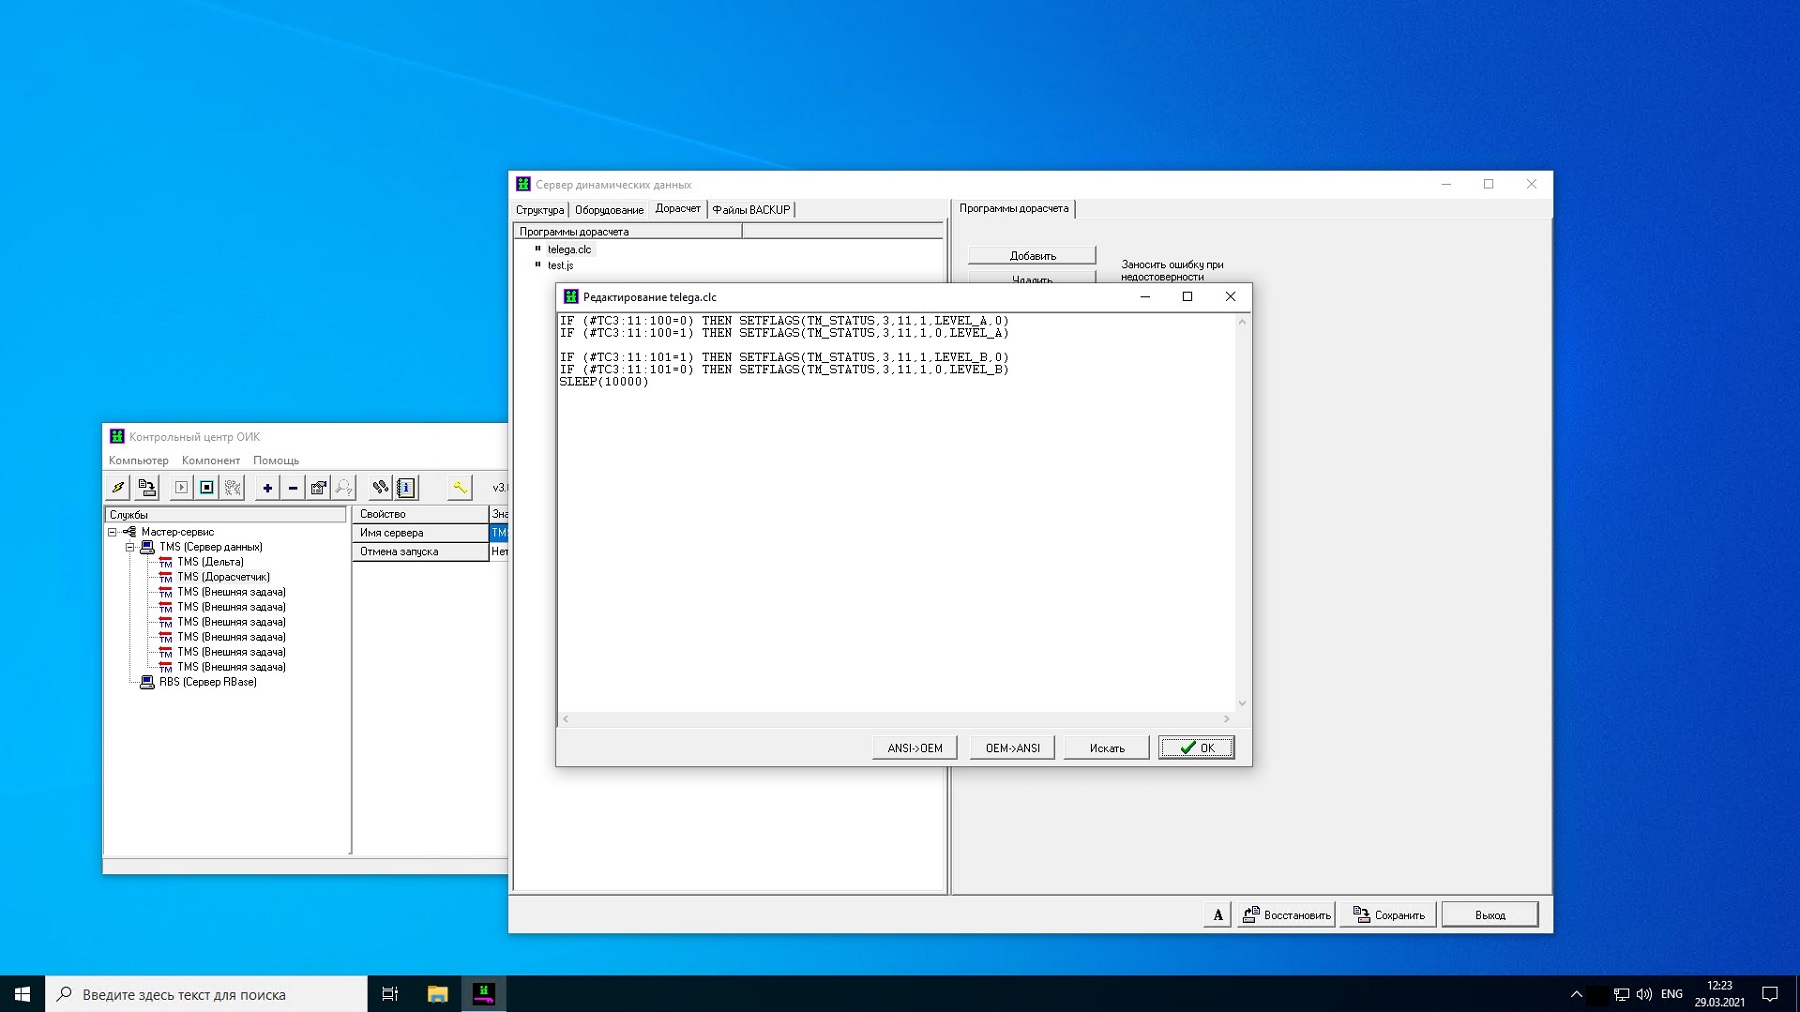Switch to the Файлы BACKUP tab
The height and width of the screenshot is (1012, 1800).
[751, 210]
